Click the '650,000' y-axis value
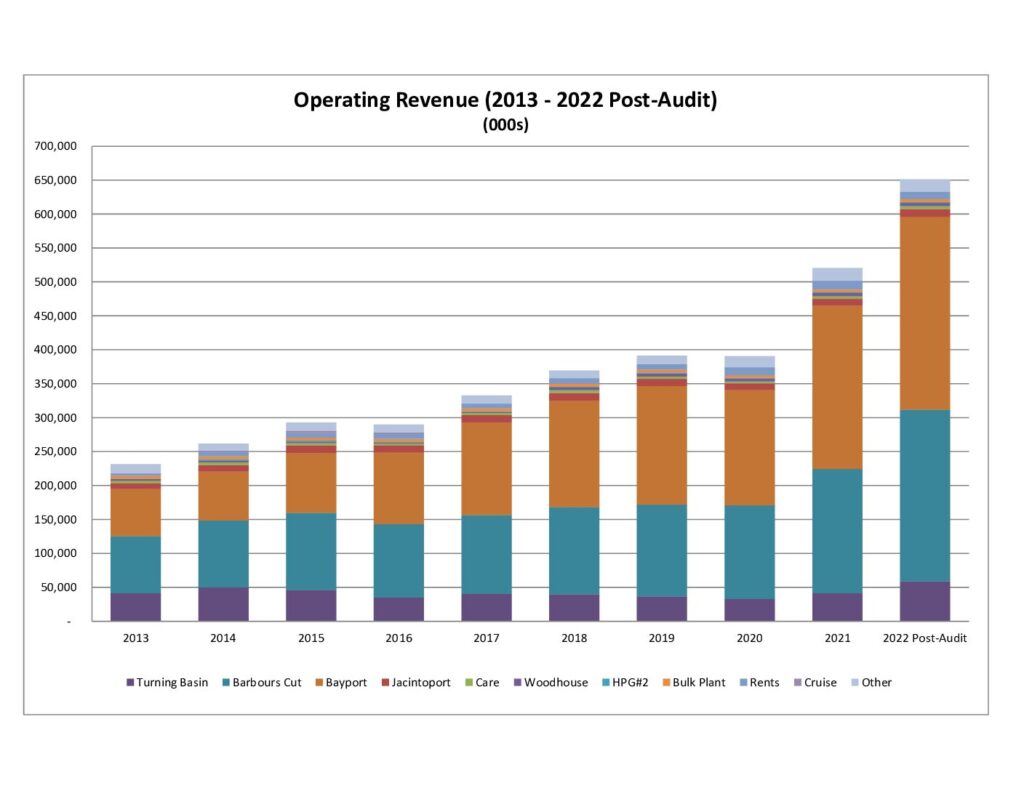 tap(56, 180)
